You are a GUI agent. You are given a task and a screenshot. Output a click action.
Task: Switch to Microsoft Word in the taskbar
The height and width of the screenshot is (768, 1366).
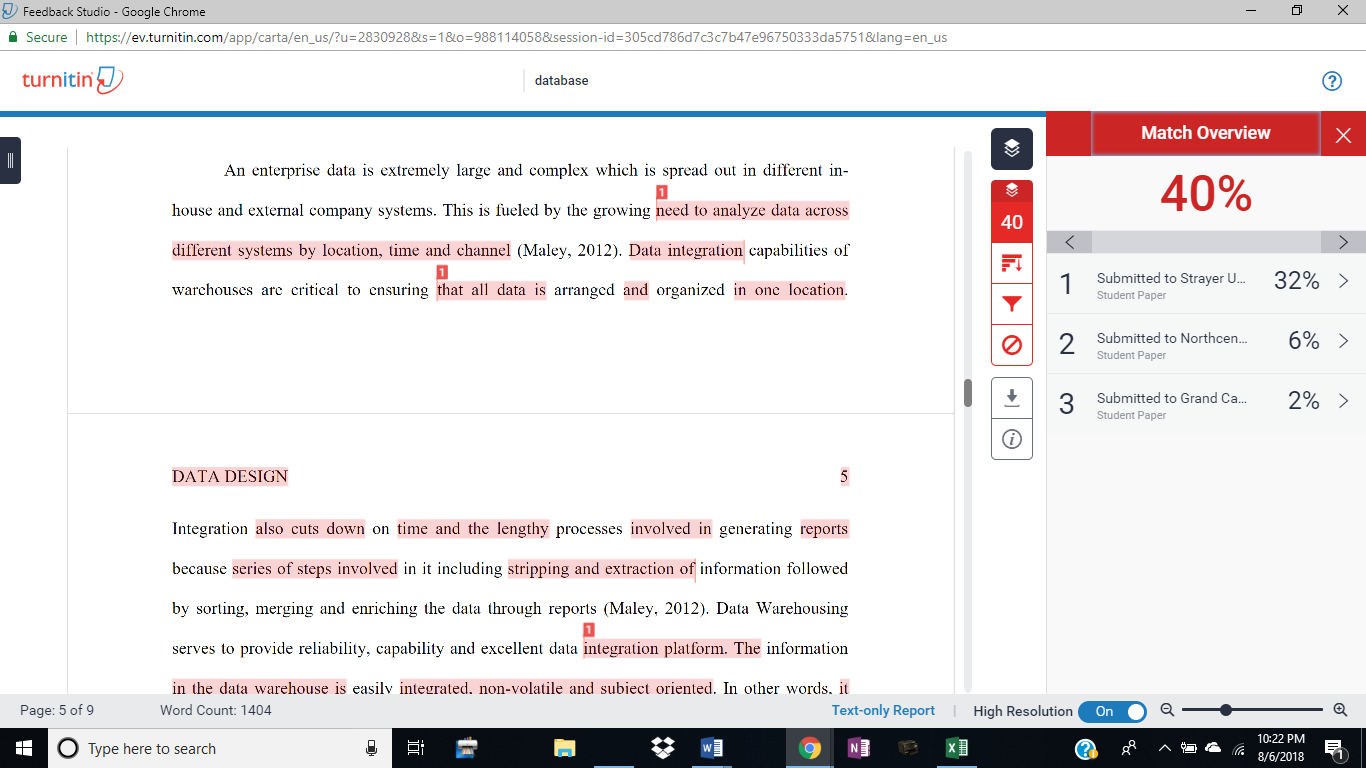click(x=712, y=748)
